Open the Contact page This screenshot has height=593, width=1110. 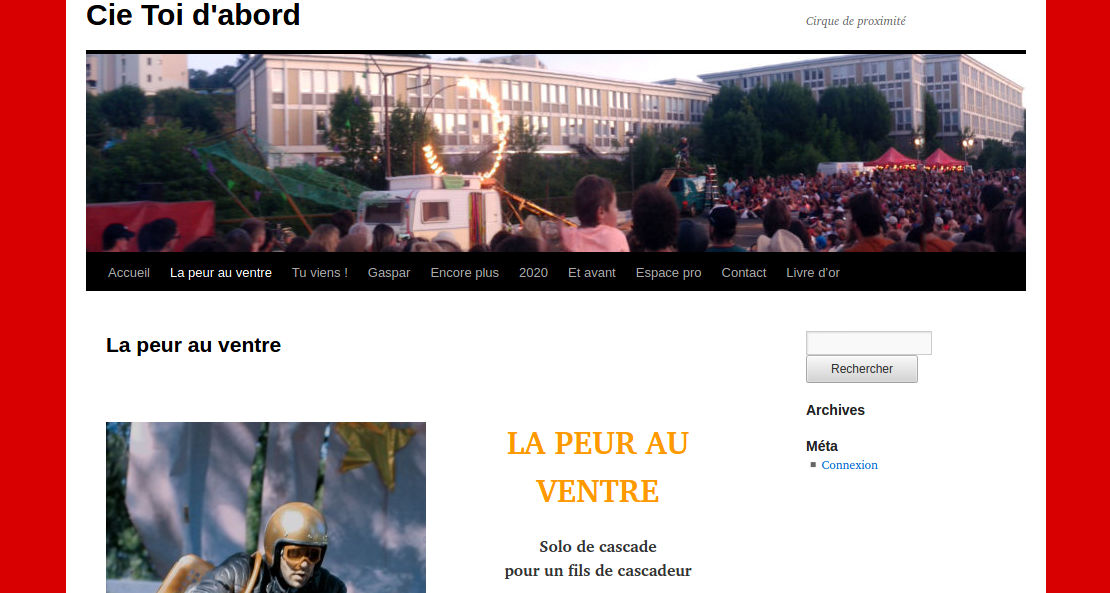pos(743,272)
